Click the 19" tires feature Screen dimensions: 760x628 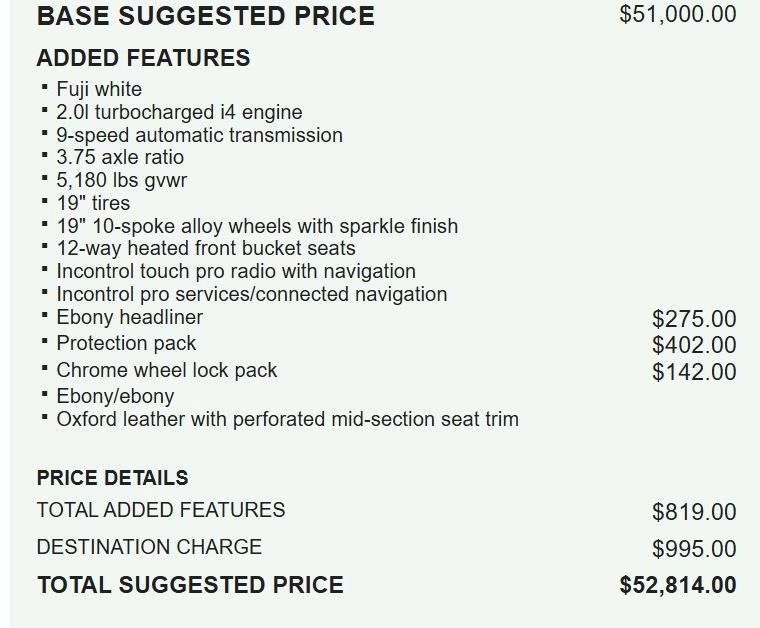(93, 203)
